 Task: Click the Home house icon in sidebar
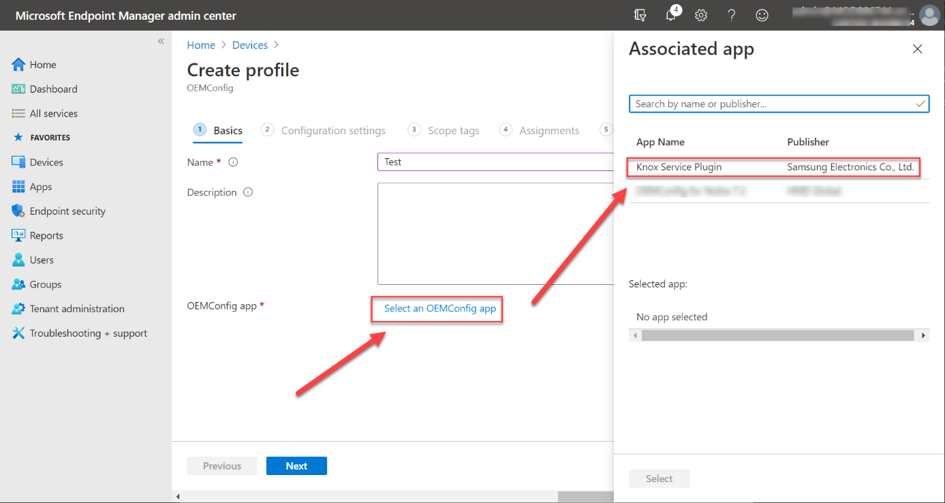[x=19, y=64]
